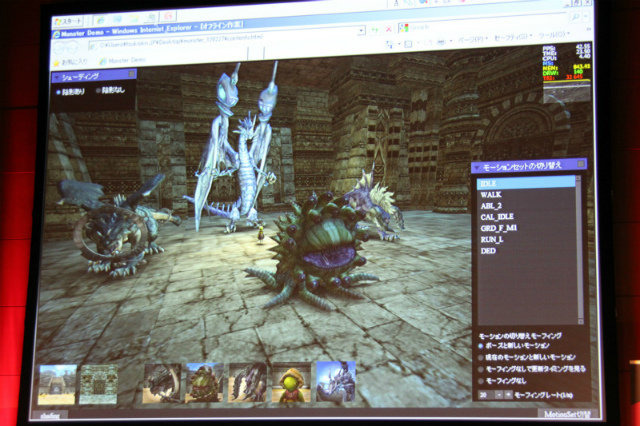Close the motion set panel via corner box
The height and width of the screenshot is (426, 640).
pyautogui.click(x=581, y=164)
